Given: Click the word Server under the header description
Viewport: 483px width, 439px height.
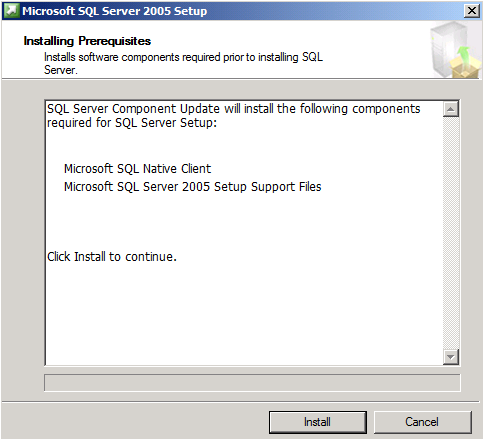Looking at the screenshot, I should pyautogui.click(x=60, y=70).
